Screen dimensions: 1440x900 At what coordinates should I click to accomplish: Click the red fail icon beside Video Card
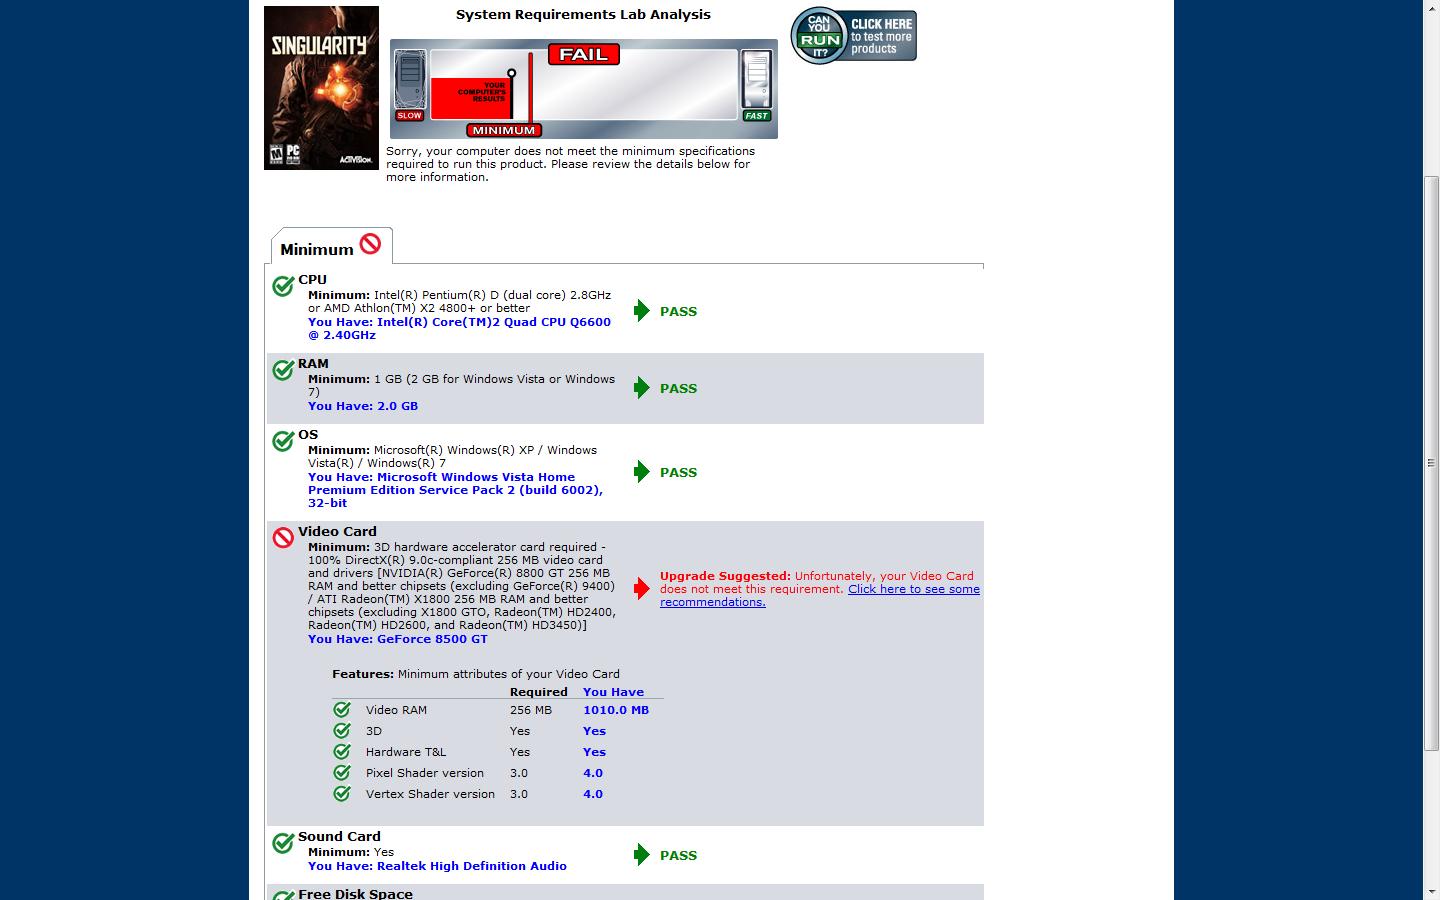[x=283, y=538]
